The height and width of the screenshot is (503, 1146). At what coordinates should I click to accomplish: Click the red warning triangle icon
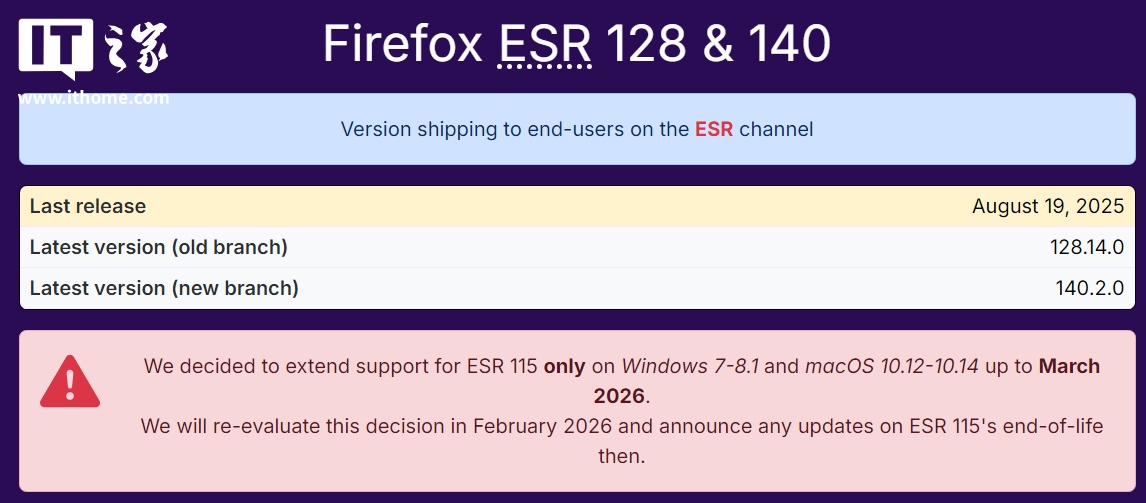pos(69,381)
